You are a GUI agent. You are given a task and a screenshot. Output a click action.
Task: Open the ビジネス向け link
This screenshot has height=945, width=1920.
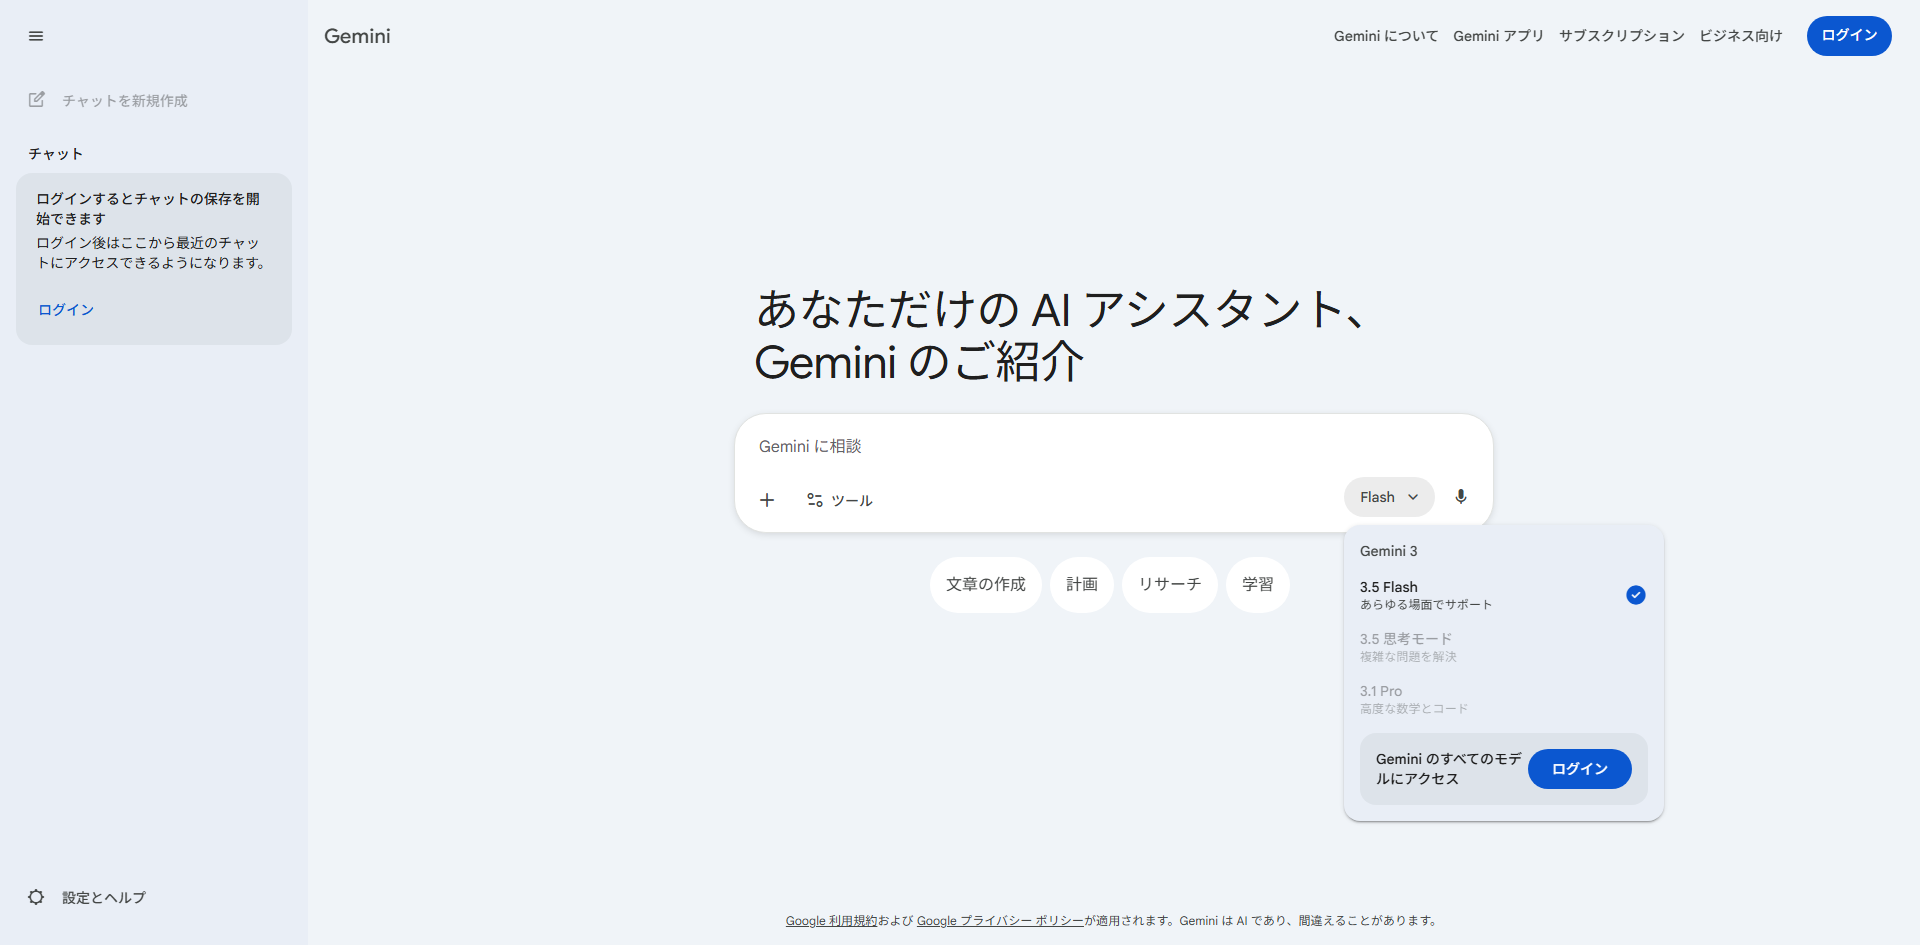(x=1740, y=36)
